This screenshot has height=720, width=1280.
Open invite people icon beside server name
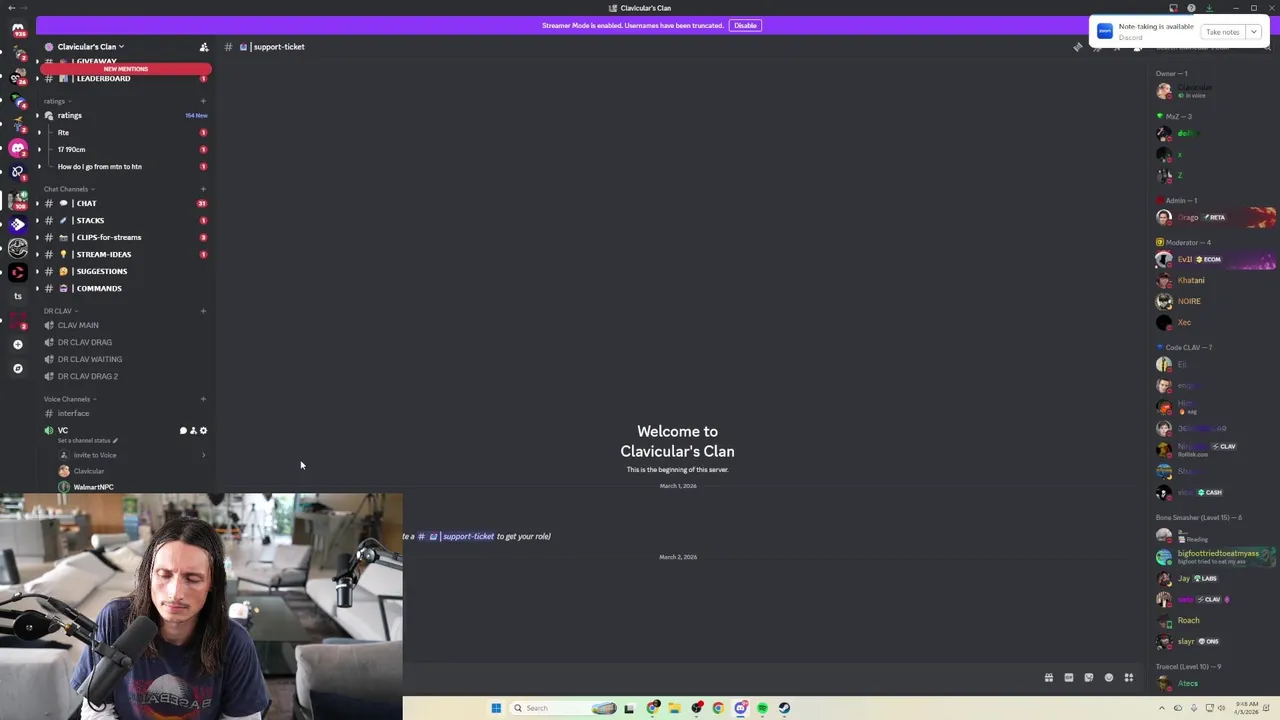click(x=204, y=47)
